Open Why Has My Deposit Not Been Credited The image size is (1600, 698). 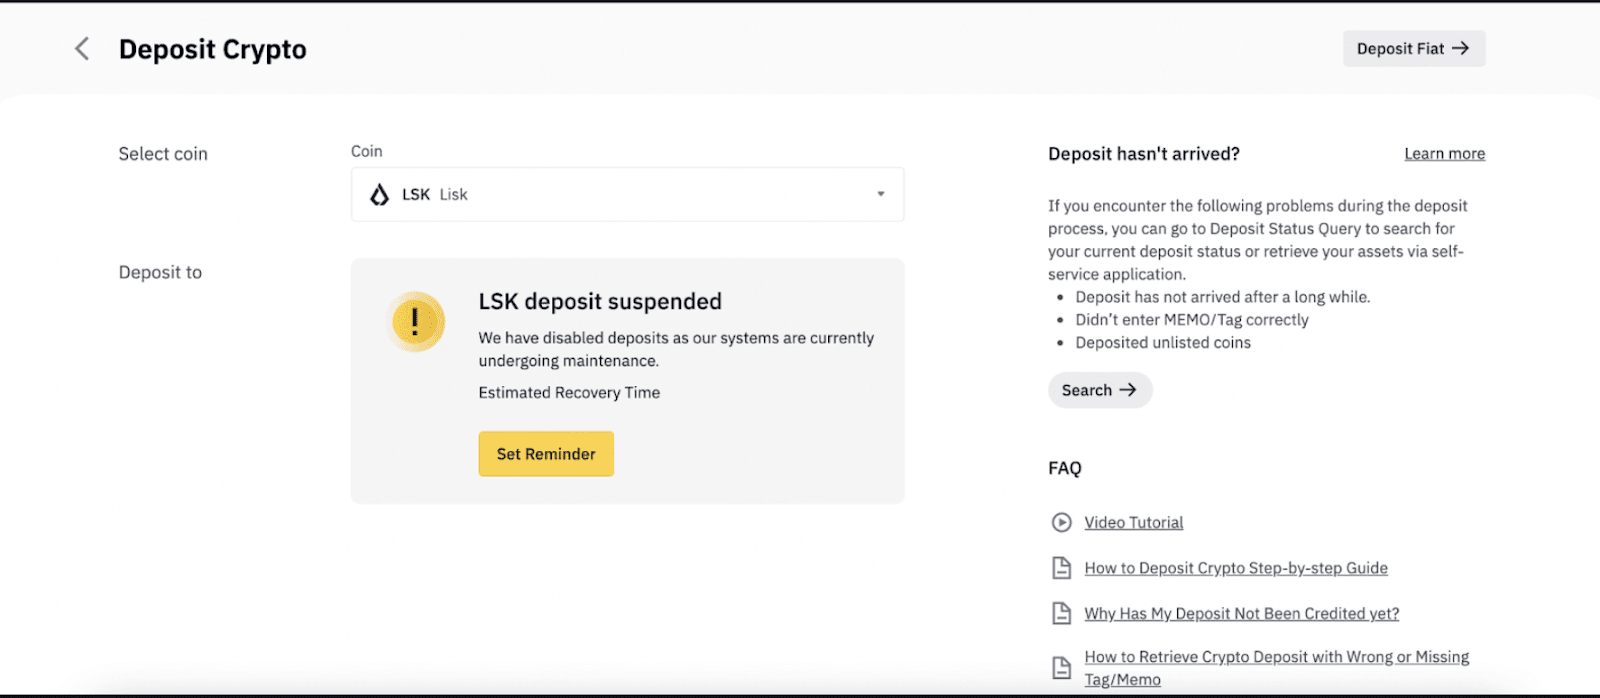tap(1241, 614)
